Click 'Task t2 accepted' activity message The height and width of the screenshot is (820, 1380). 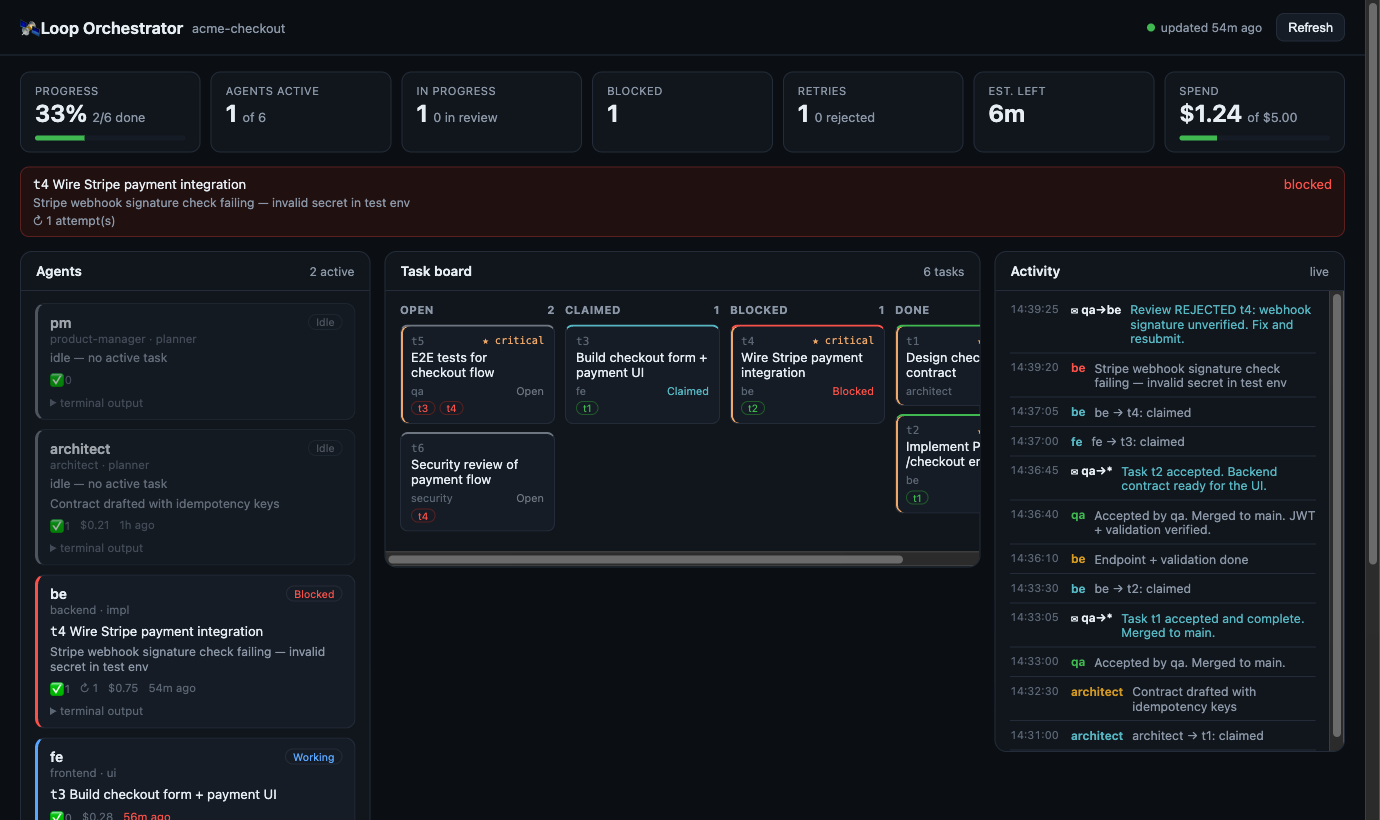point(1198,479)
